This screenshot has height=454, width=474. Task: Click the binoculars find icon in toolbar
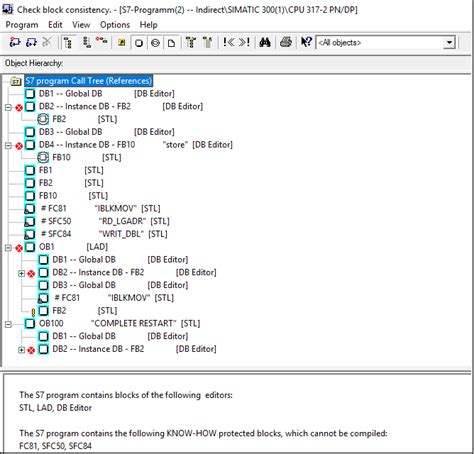tap(265, 43)
